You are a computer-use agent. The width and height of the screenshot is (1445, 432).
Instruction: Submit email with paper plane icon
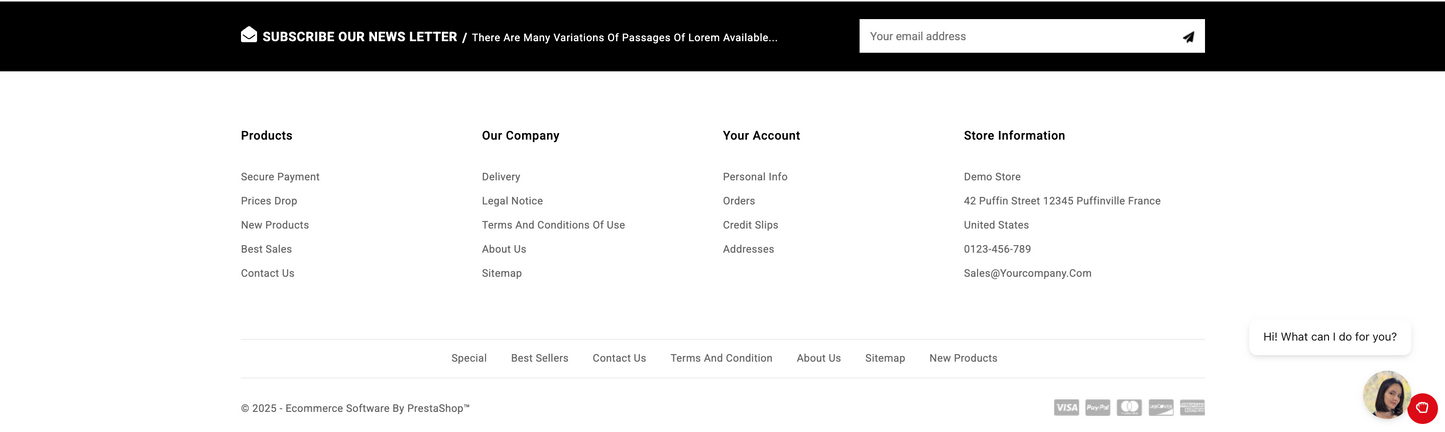point(1188,37)
